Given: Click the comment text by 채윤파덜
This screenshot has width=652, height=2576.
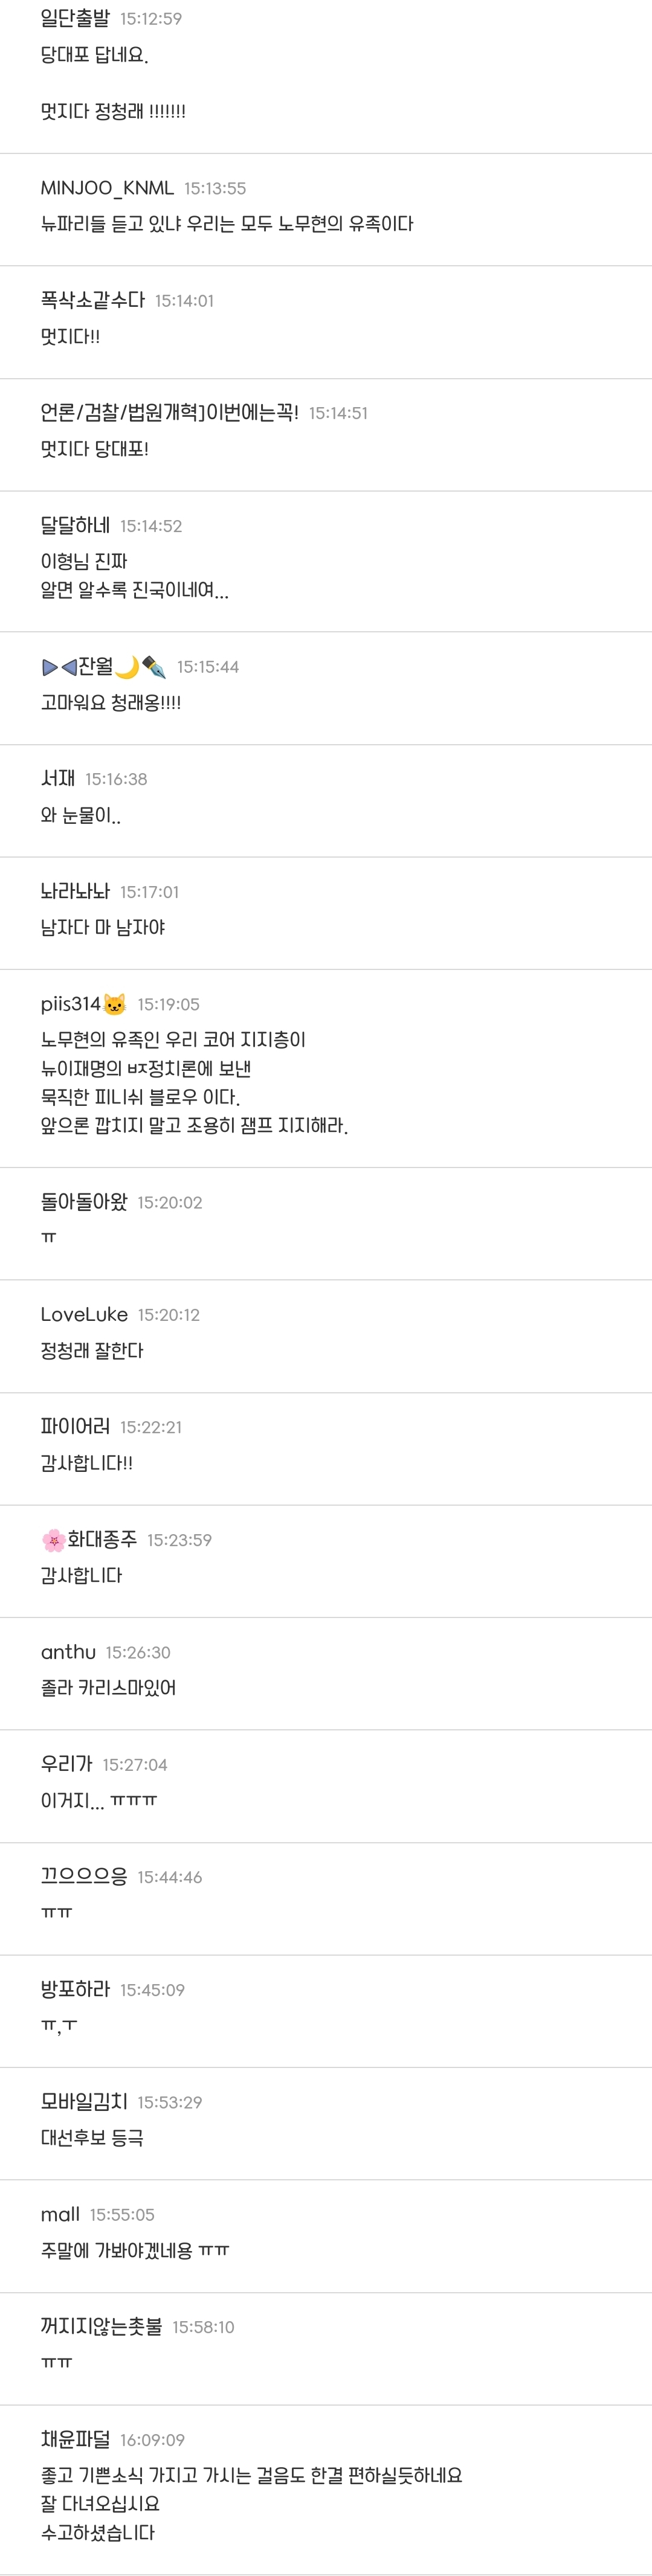Looking at the screenshot, I should pos(251,2504).
